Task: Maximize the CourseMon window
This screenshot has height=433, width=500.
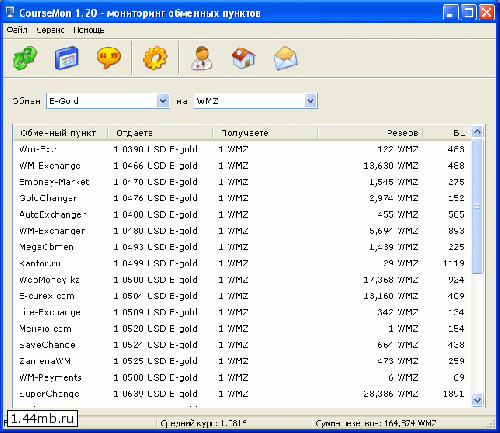Action: [468, 13]
